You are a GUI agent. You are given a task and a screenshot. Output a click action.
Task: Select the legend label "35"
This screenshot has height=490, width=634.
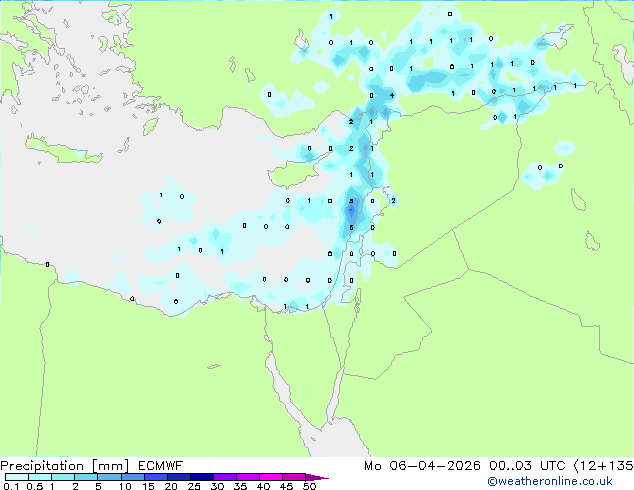pos(240,486)
